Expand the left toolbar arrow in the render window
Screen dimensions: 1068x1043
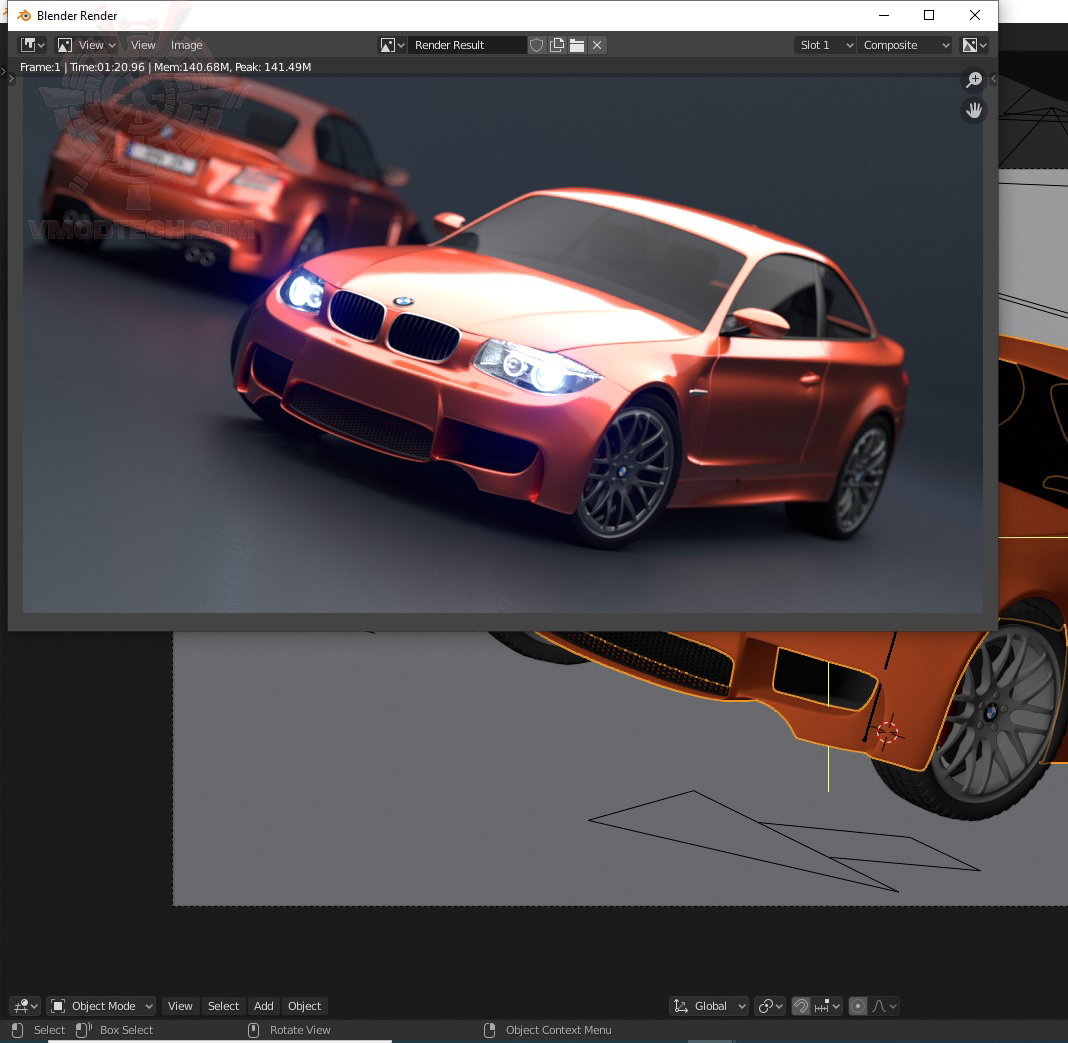pyautogui.click(x=11, y=78)
